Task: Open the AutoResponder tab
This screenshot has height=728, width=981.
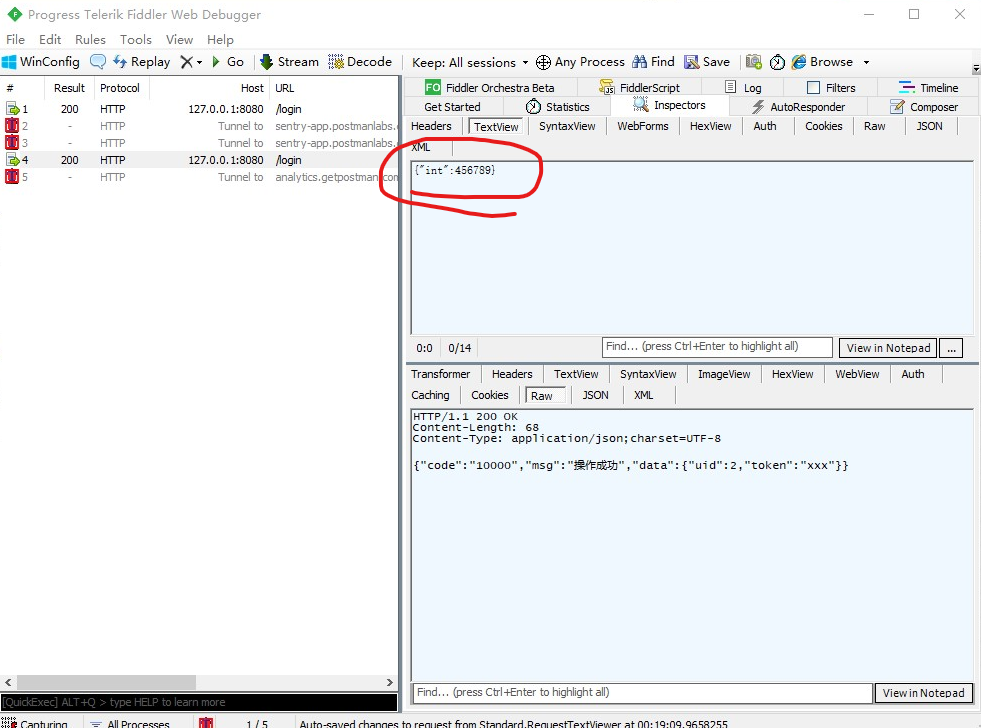Action: point(798,107)
